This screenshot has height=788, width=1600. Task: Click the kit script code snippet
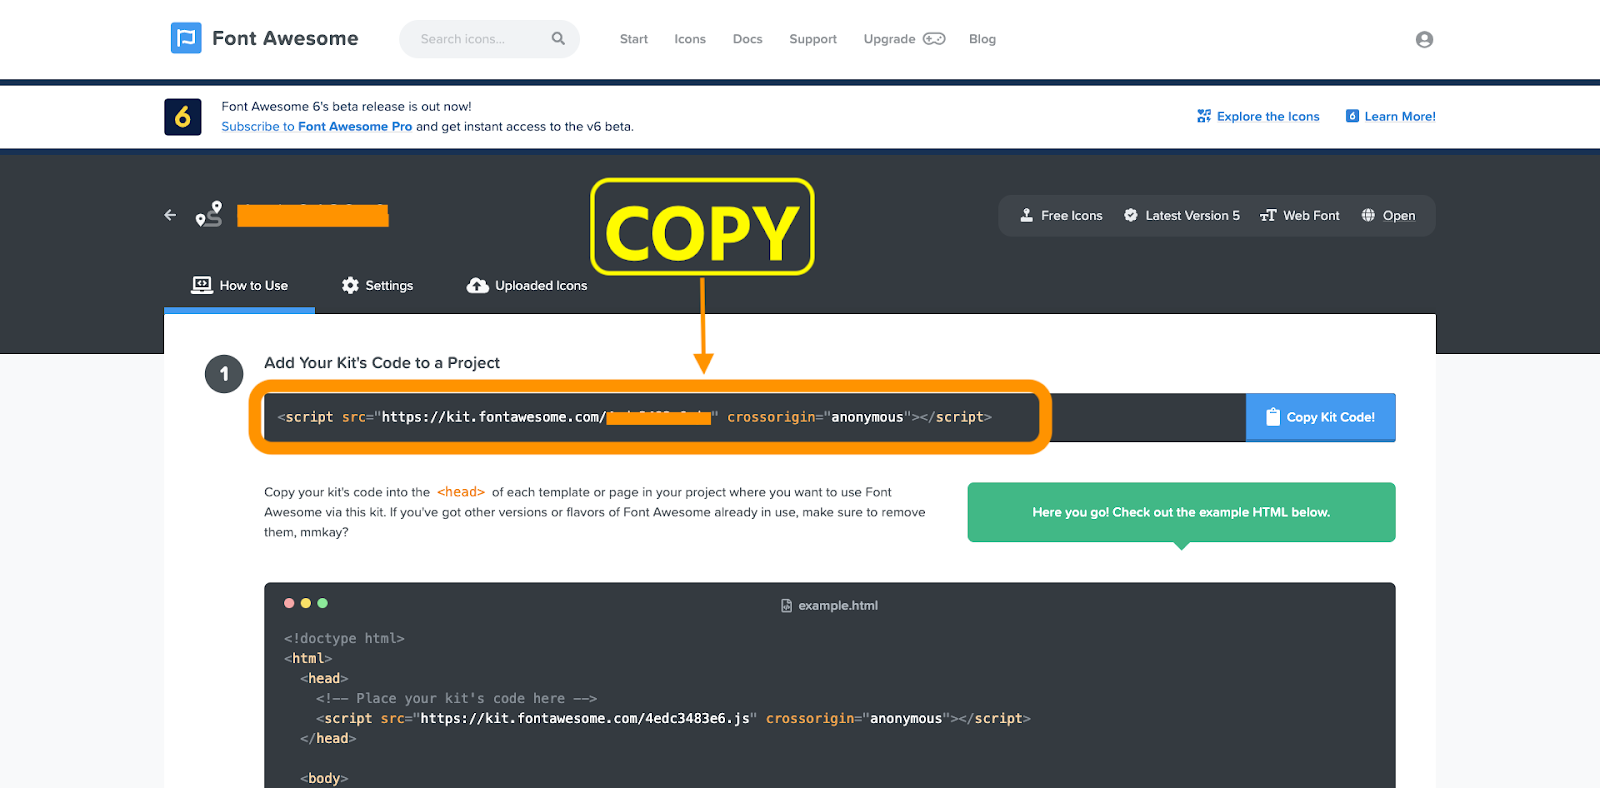pyautogui.click(x=634, y=417)
